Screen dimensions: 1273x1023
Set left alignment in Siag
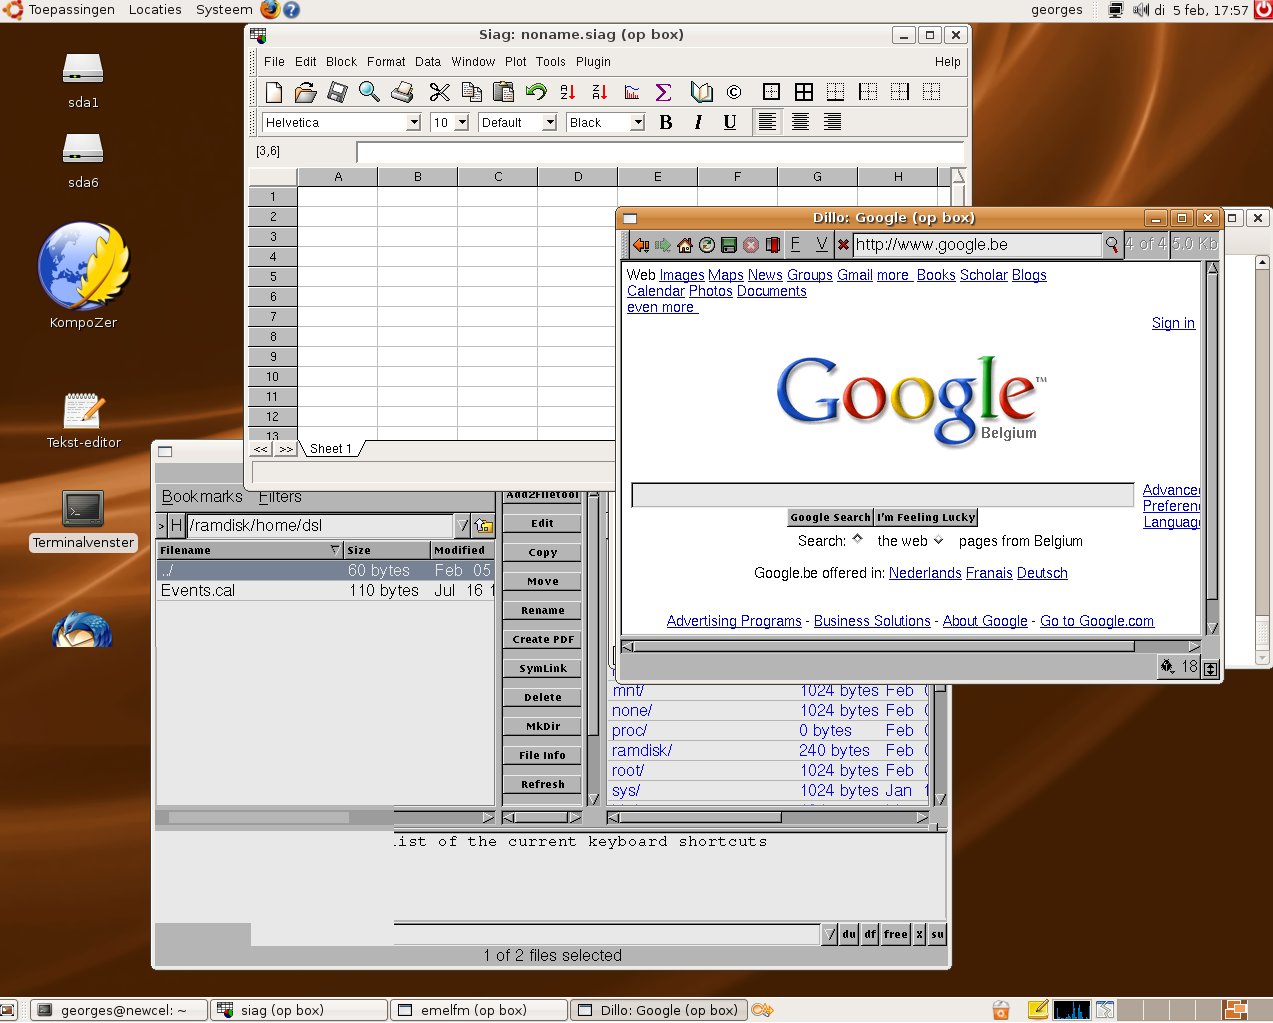point(767,122)
